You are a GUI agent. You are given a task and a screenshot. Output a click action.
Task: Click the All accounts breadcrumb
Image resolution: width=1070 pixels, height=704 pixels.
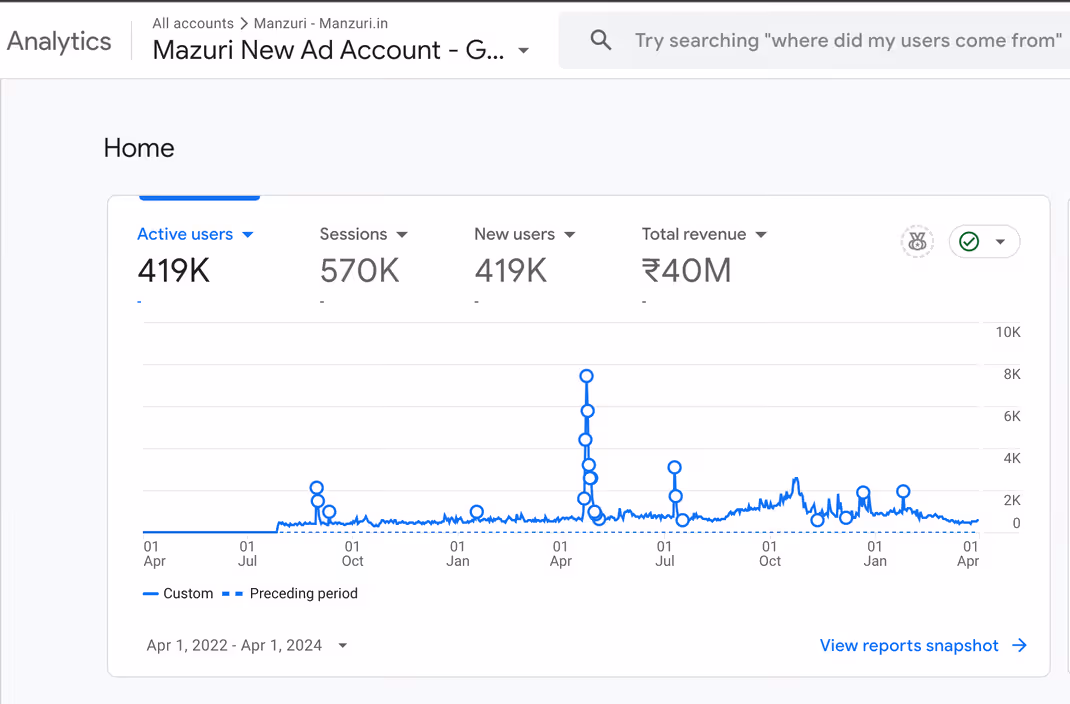tap(192, 23)
